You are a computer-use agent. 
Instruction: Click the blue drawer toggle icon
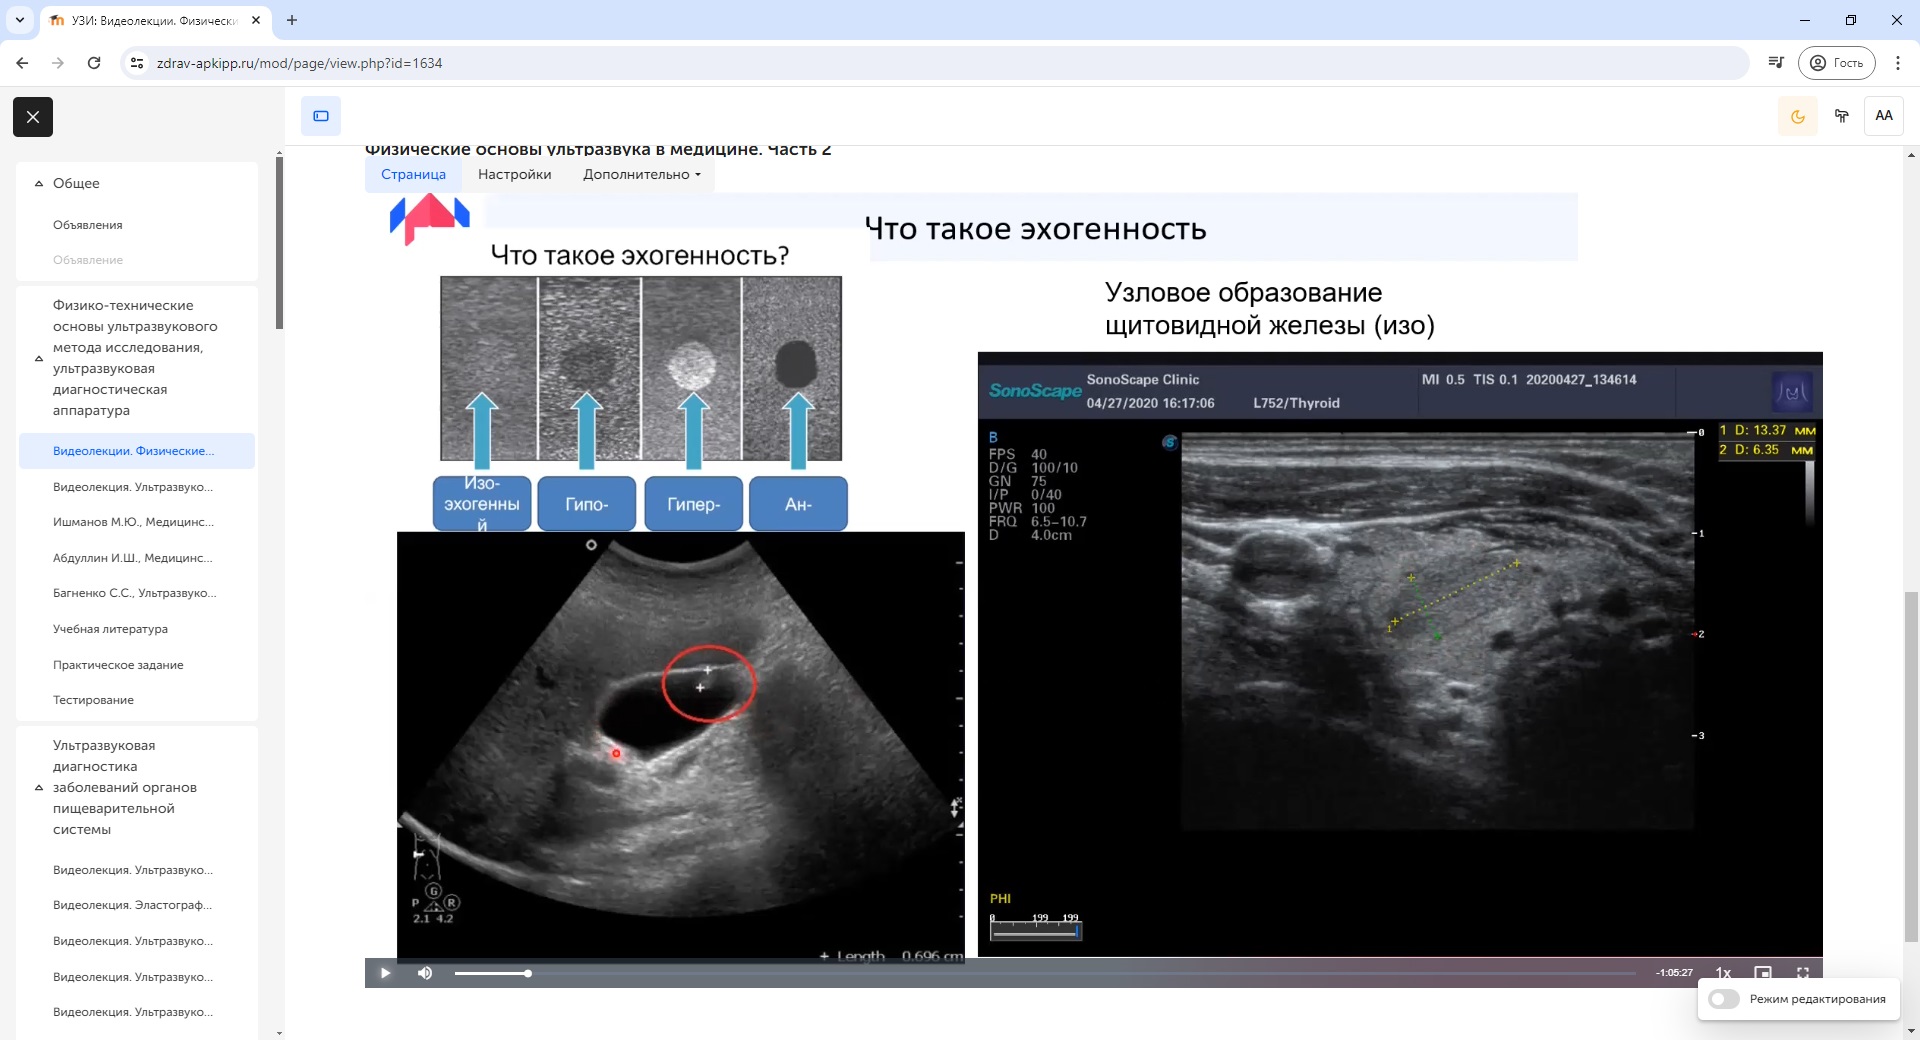321,116
